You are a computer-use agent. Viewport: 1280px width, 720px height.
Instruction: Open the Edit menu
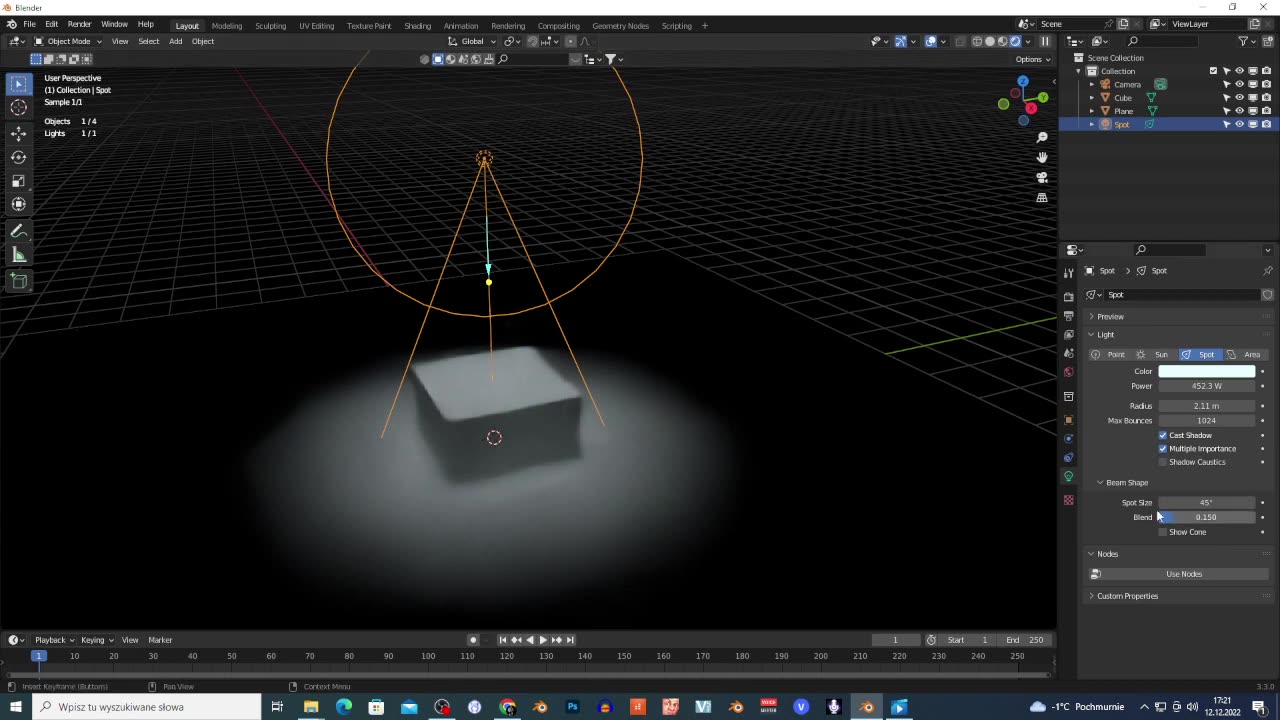click(x=51, y=24)
